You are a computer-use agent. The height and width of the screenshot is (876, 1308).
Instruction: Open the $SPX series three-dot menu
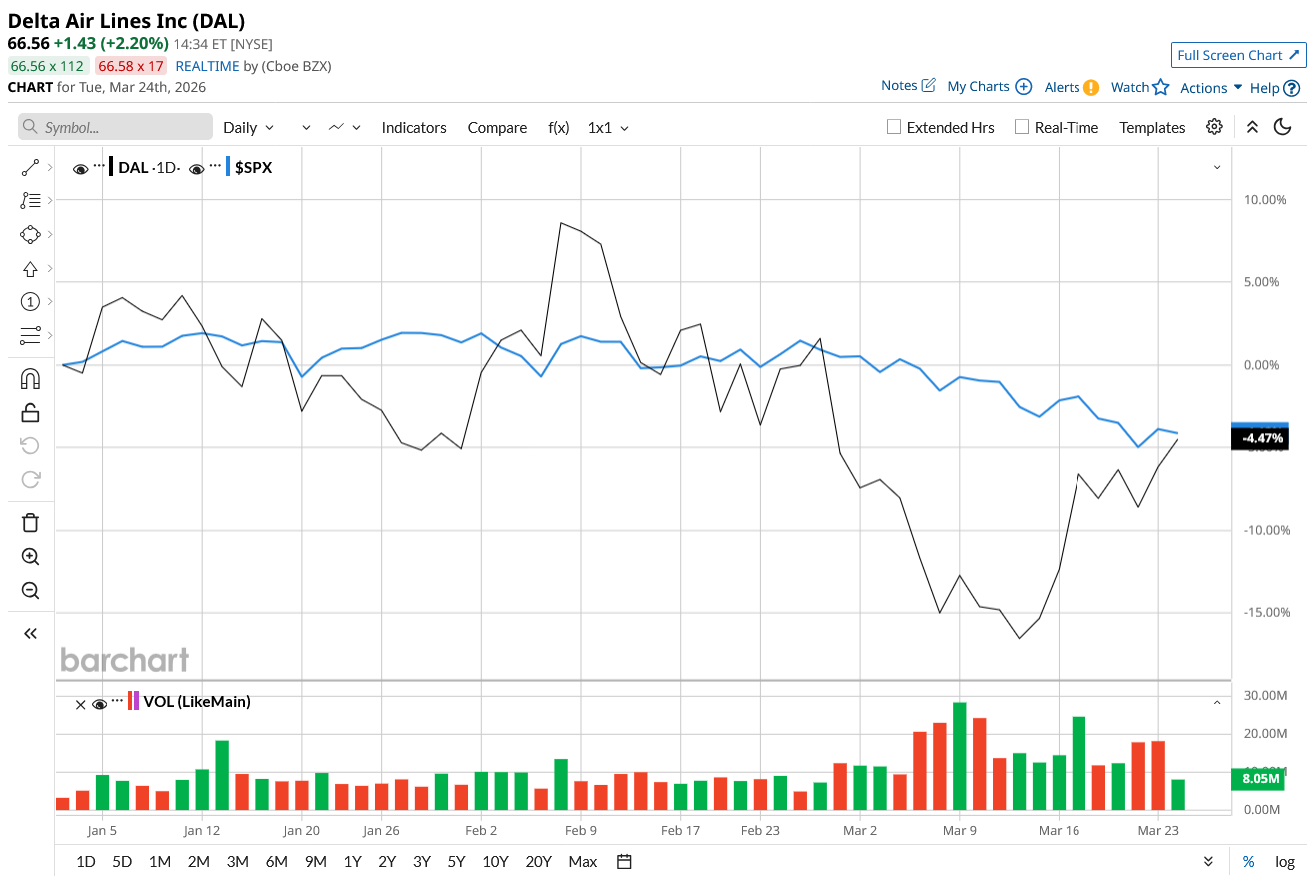click(215, 166)
